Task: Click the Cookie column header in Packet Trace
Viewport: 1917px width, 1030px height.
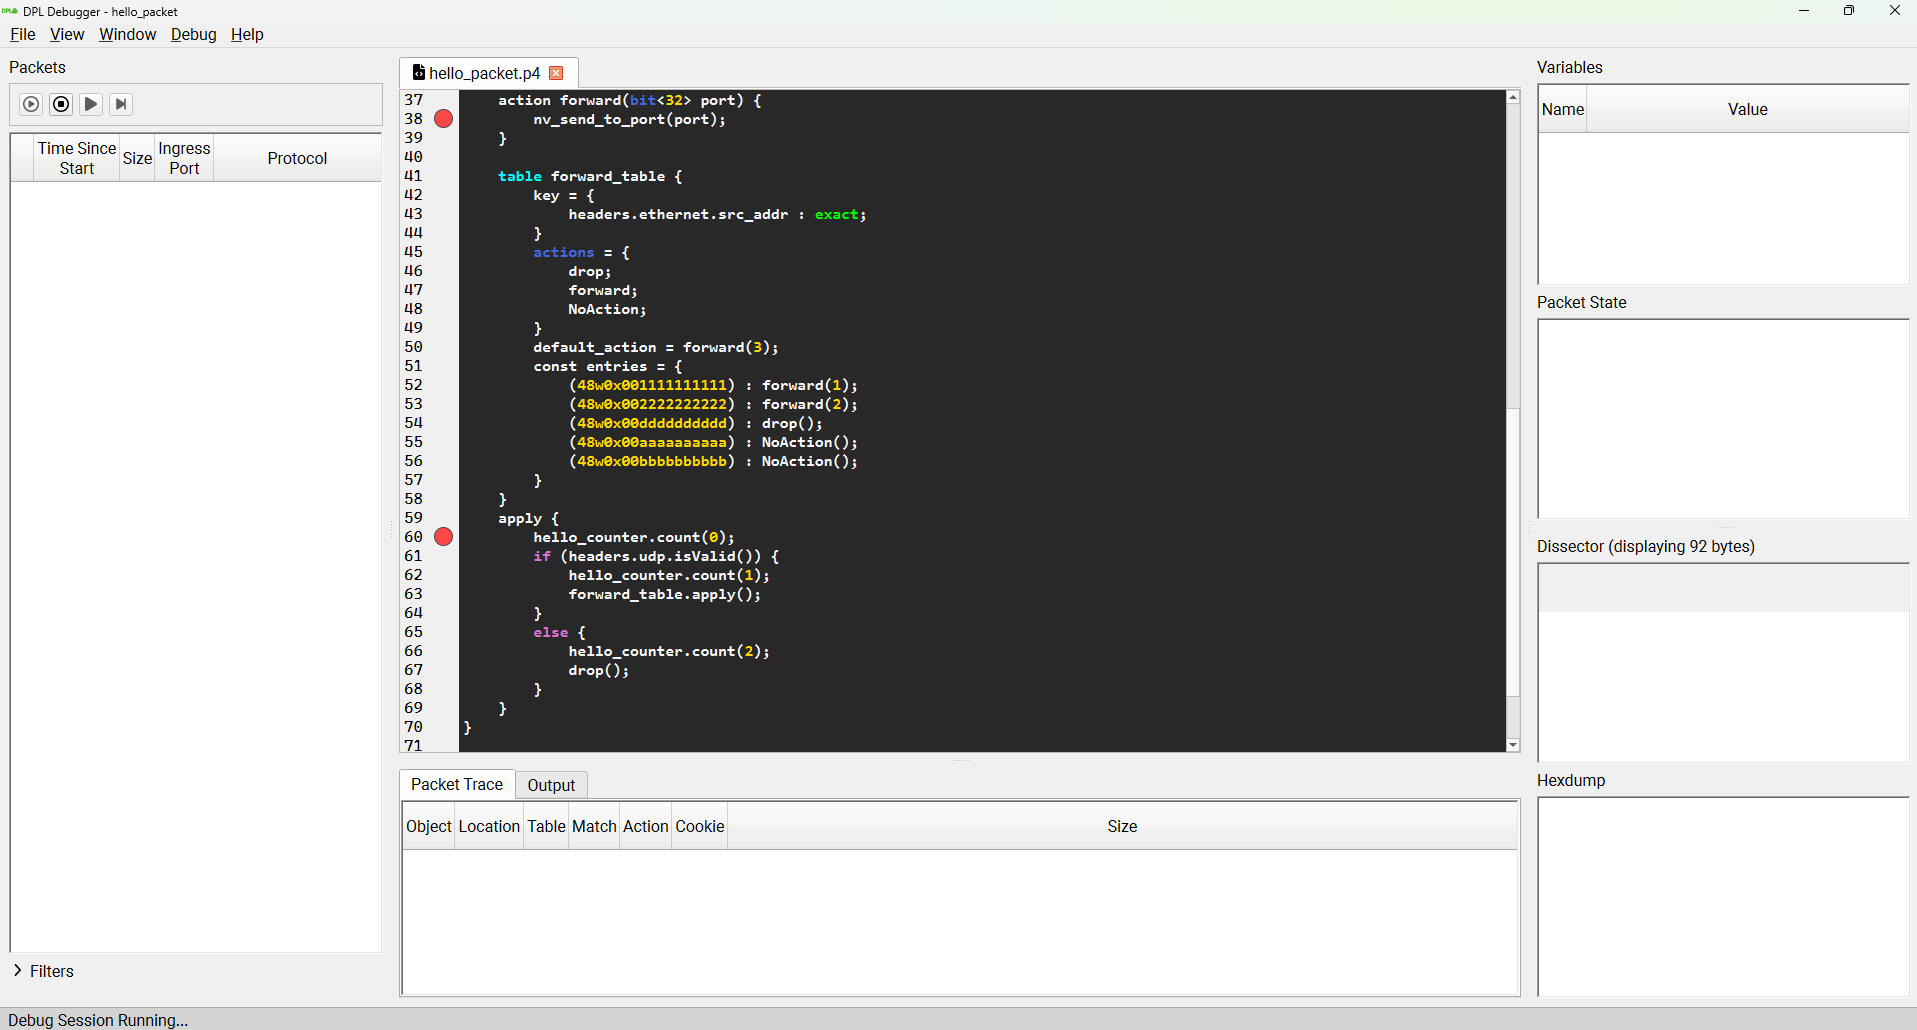Action: [x=699, y=826]
